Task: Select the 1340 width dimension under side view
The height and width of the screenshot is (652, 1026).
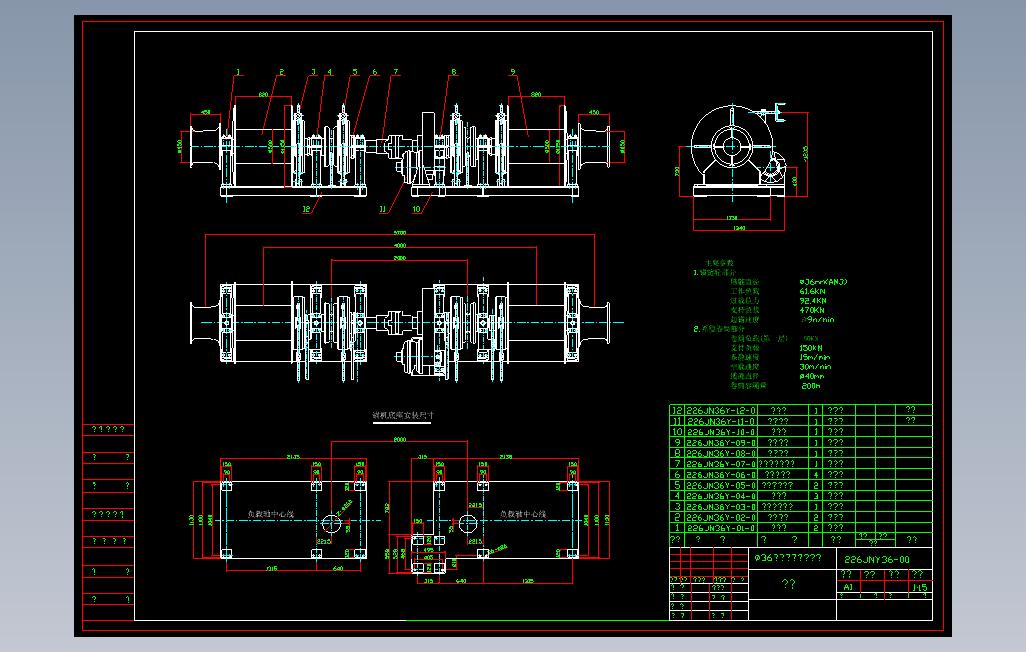Action: (739, 228)
